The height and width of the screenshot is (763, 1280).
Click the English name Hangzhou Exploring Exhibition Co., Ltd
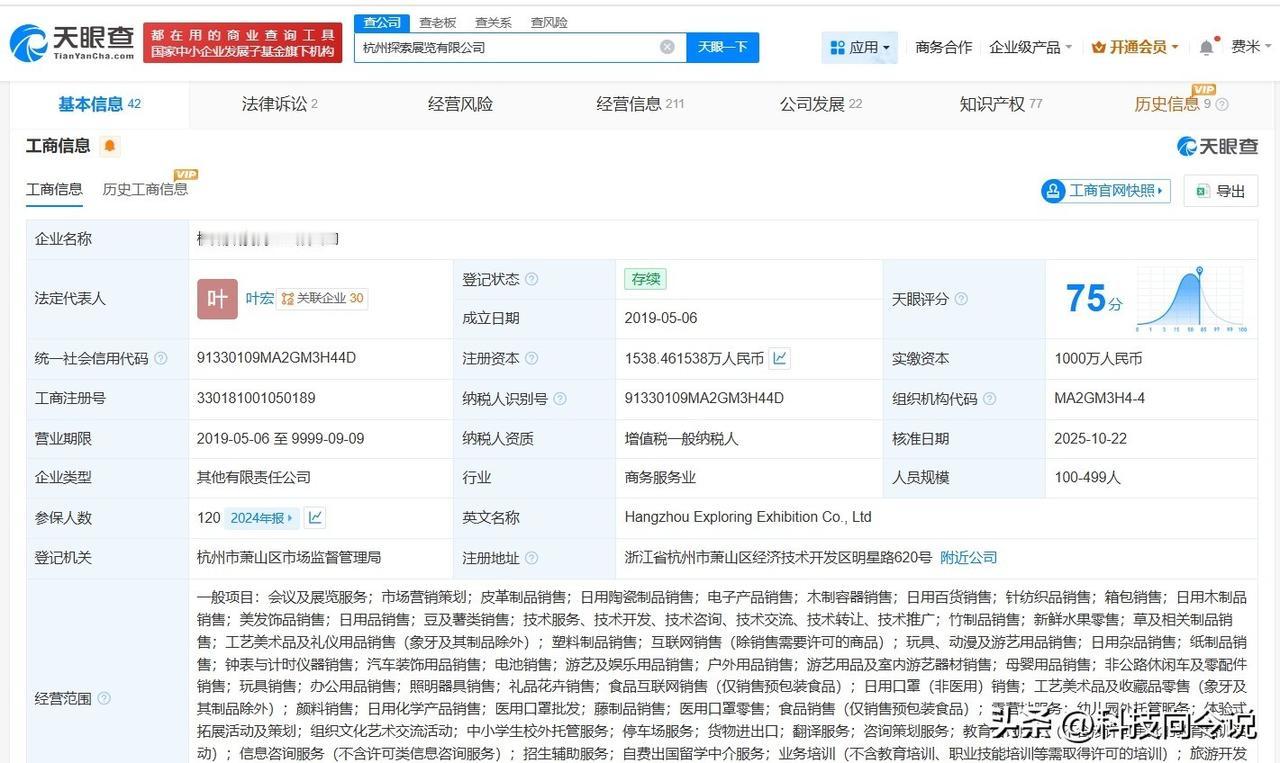(x=748, y=517)
